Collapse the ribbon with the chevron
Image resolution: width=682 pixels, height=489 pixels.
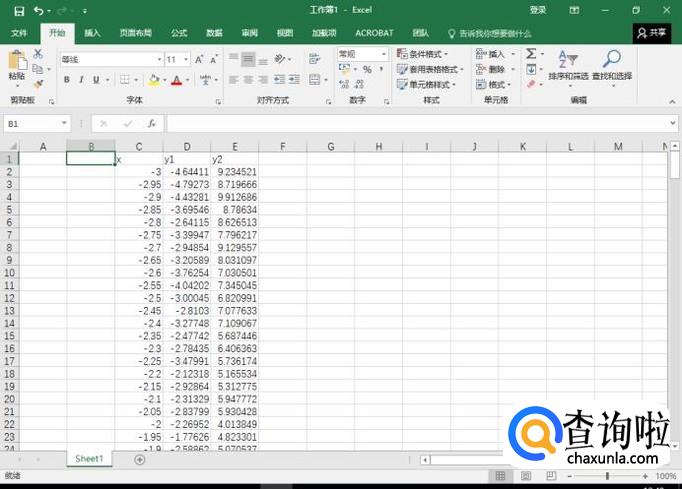click(x=672, y=101)
